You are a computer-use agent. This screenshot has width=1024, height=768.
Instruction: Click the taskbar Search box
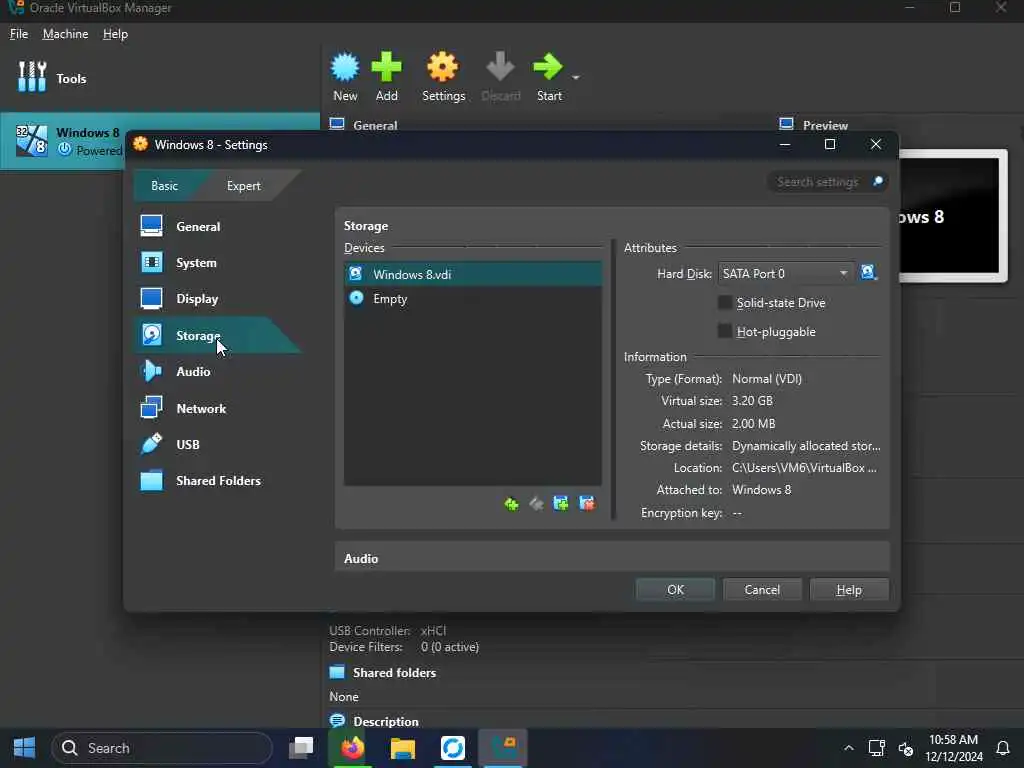point(162,748)
